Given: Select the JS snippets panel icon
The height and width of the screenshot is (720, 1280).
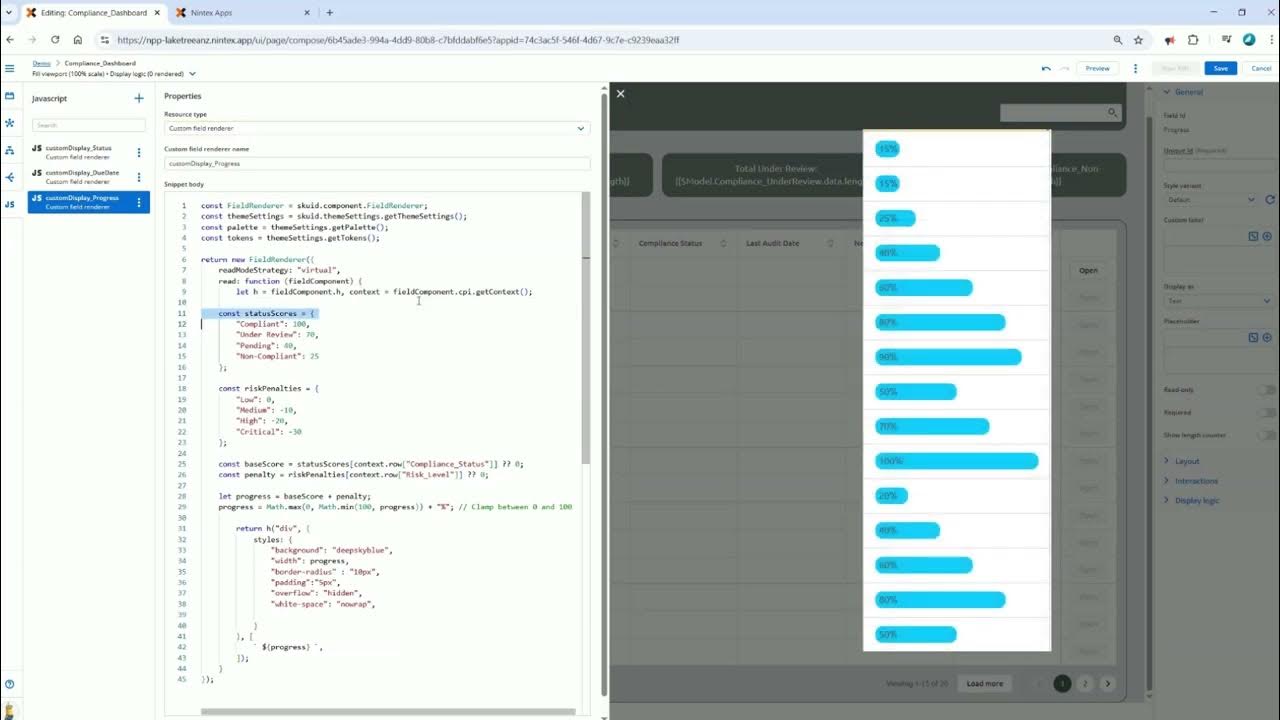Looking at the screenshot, I should click(11, 203).
